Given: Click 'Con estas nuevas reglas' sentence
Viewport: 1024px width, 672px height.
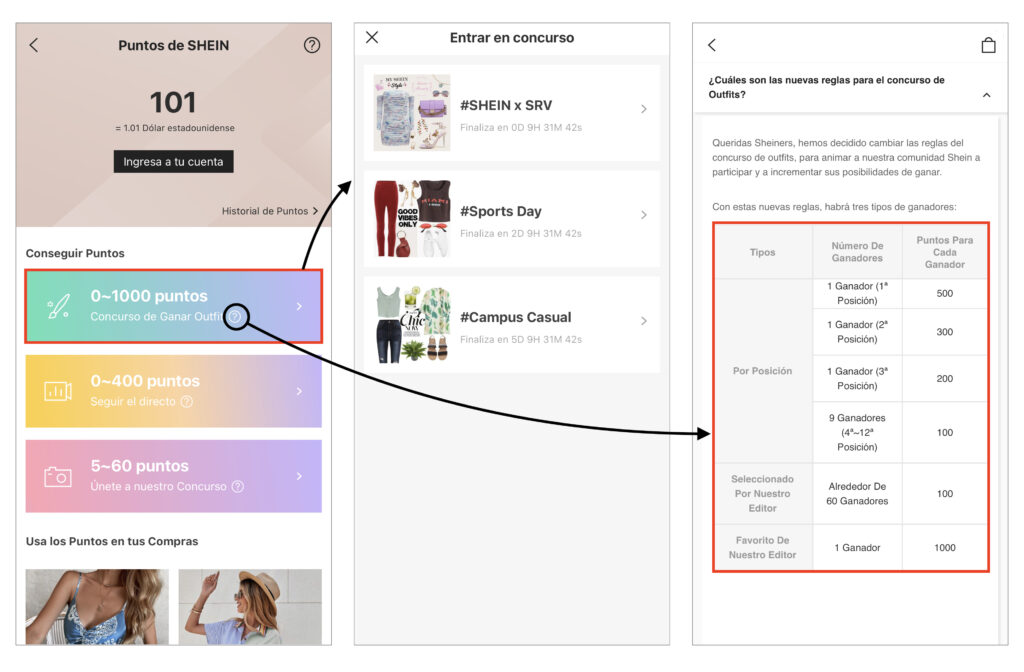Looking at the screenshot, I should click(834, 207).
